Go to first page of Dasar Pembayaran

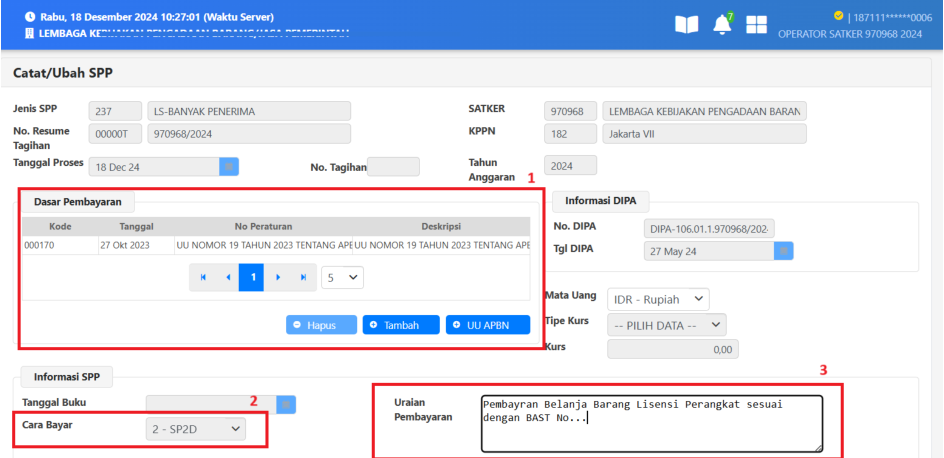point(203,277)
